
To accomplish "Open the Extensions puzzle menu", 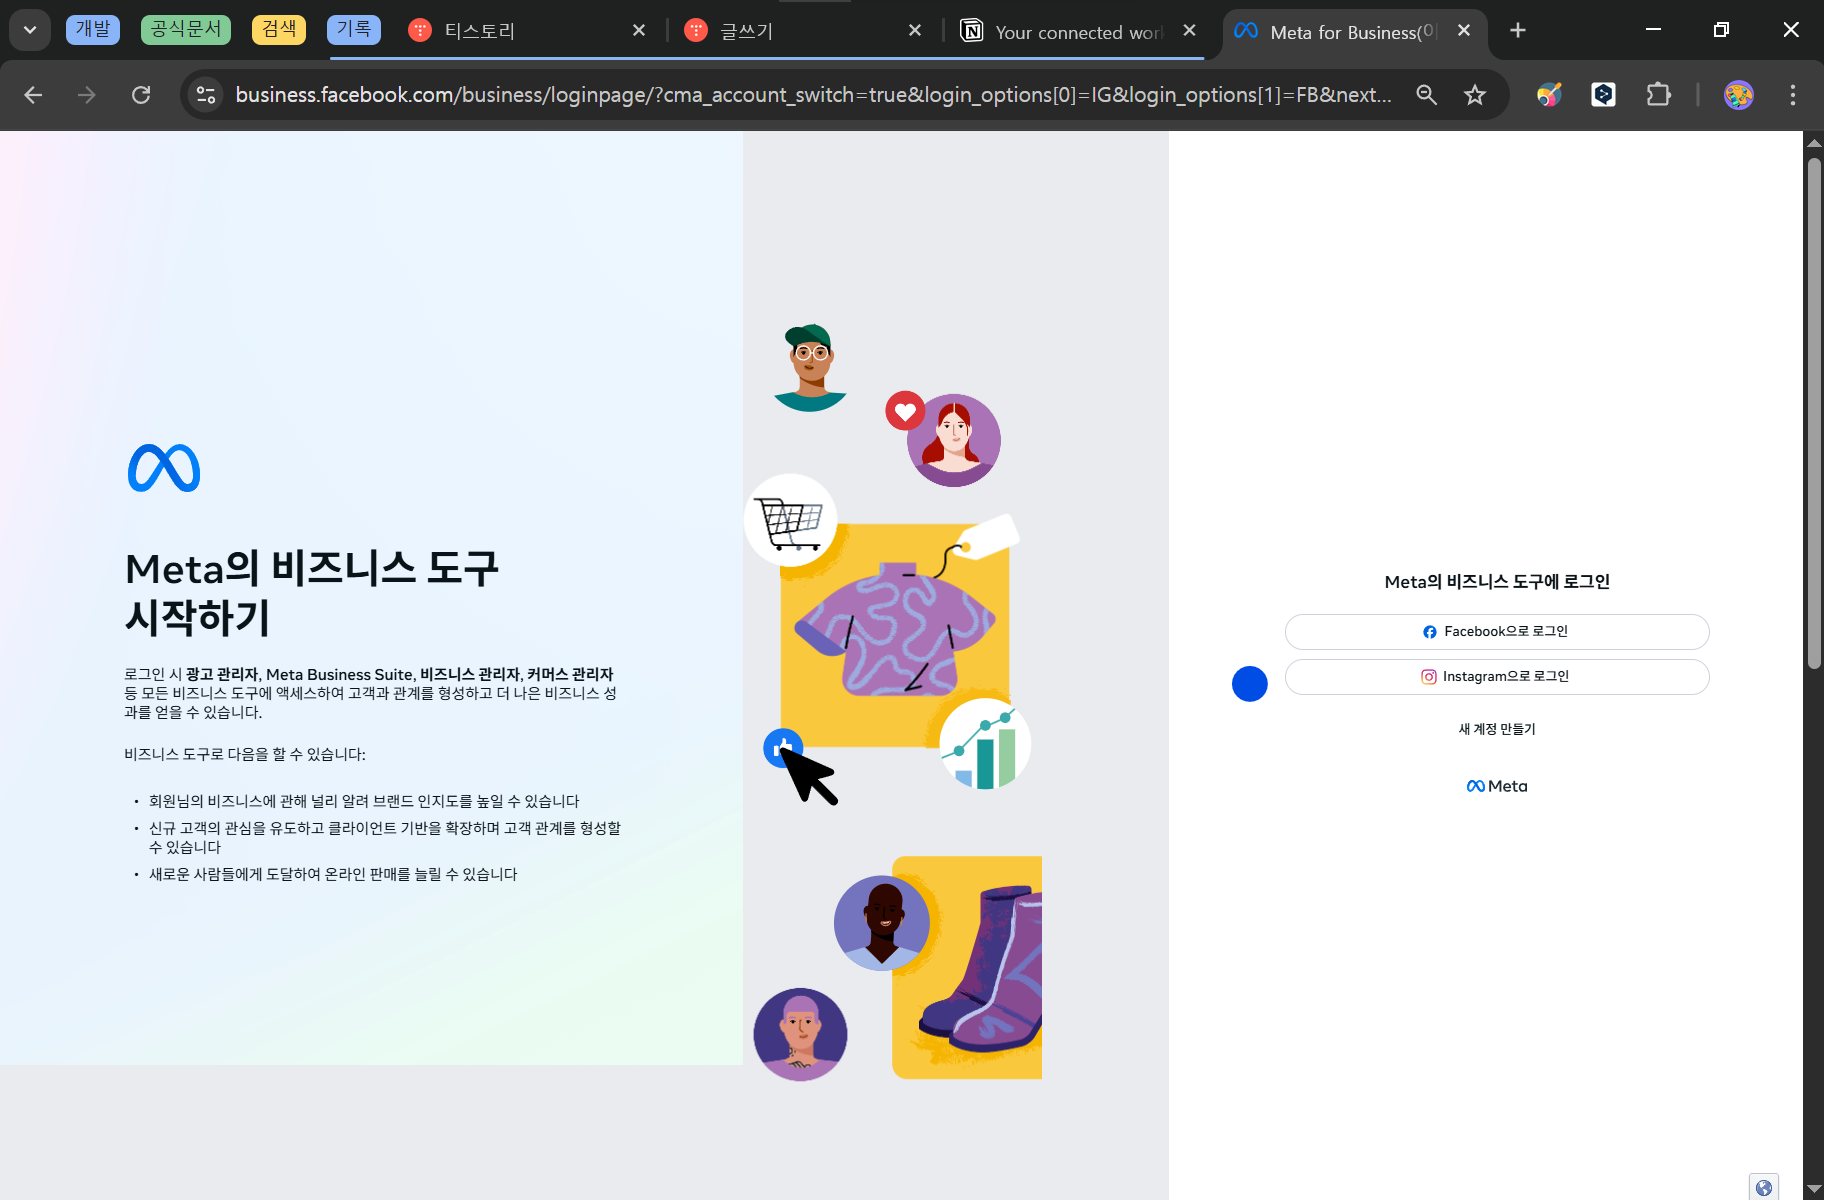I will 1658,95.
